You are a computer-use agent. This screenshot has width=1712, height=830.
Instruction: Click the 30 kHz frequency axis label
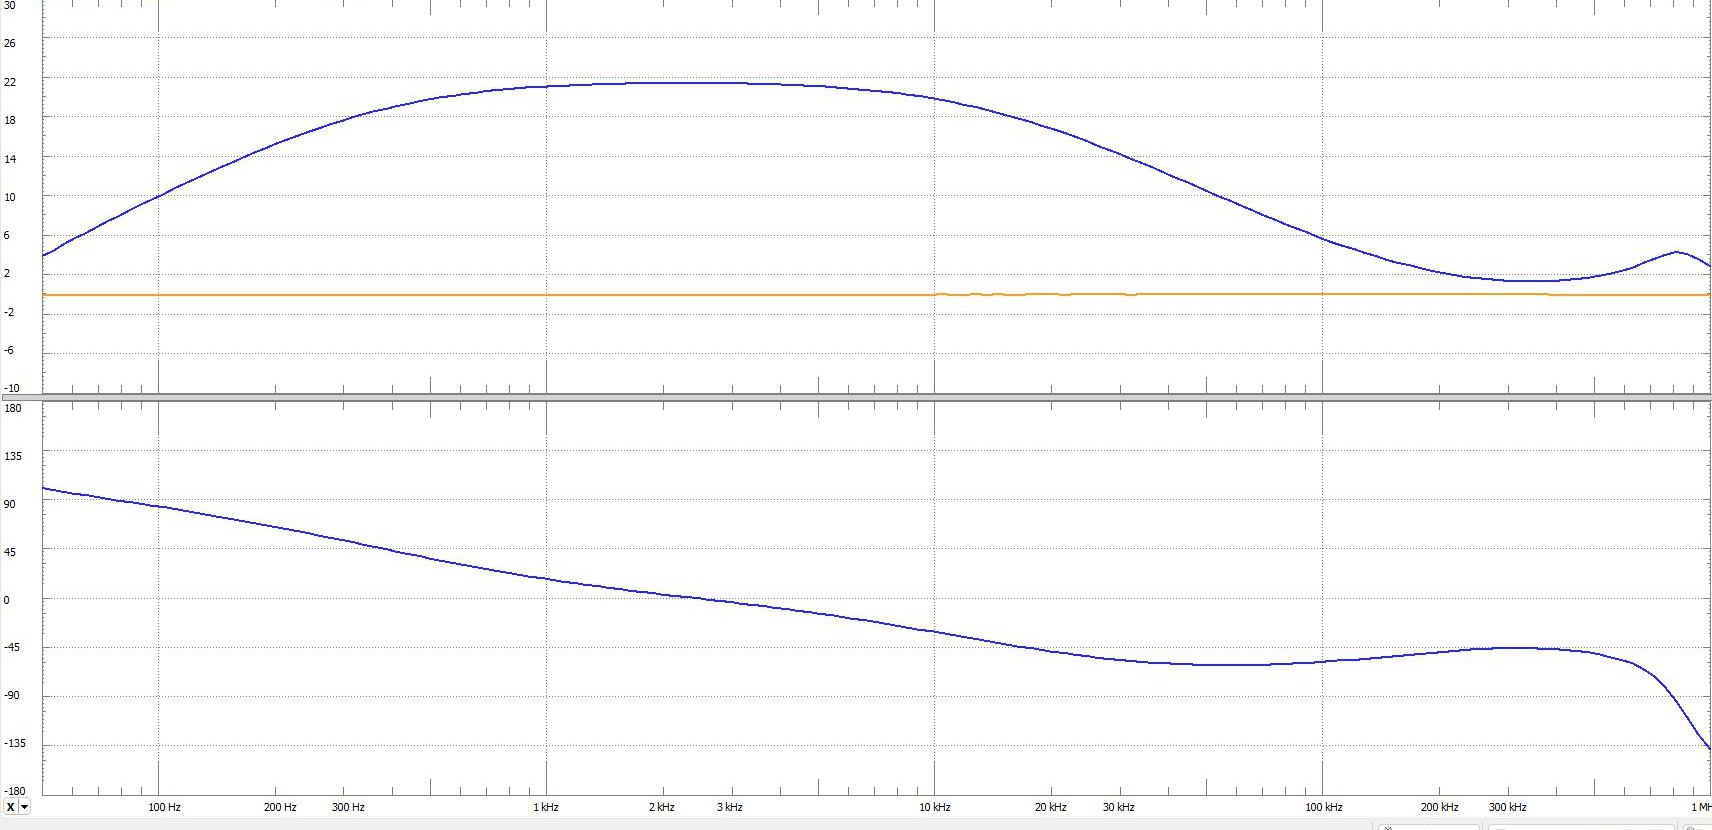[x=1119, y=807]
